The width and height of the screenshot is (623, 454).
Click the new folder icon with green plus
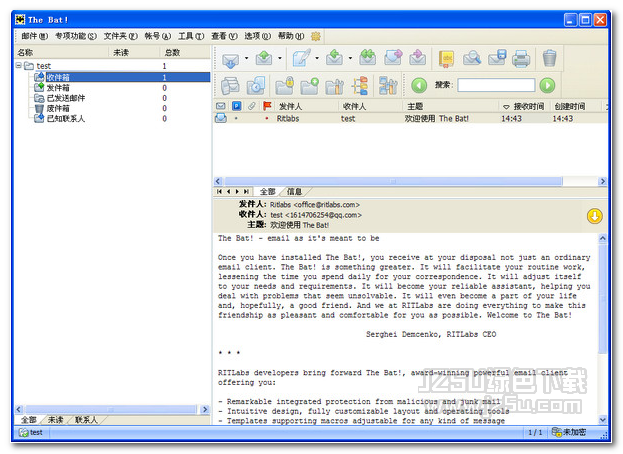pos(310,85)
